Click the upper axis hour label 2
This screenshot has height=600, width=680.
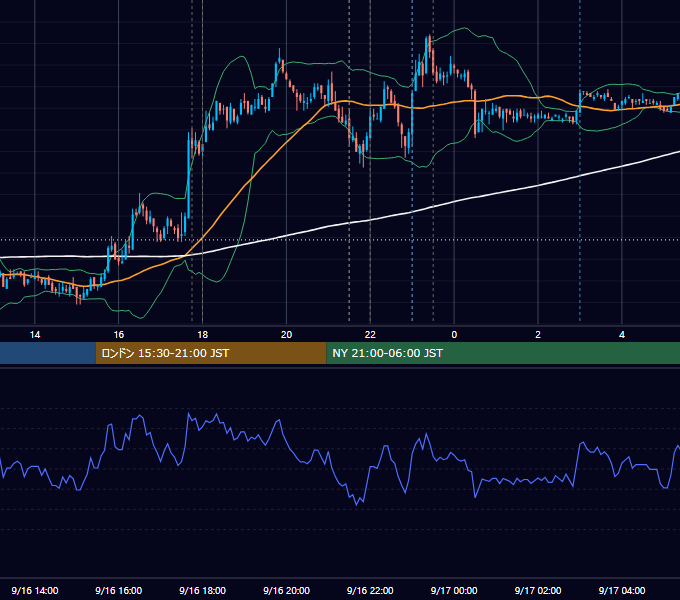[538, 335]
